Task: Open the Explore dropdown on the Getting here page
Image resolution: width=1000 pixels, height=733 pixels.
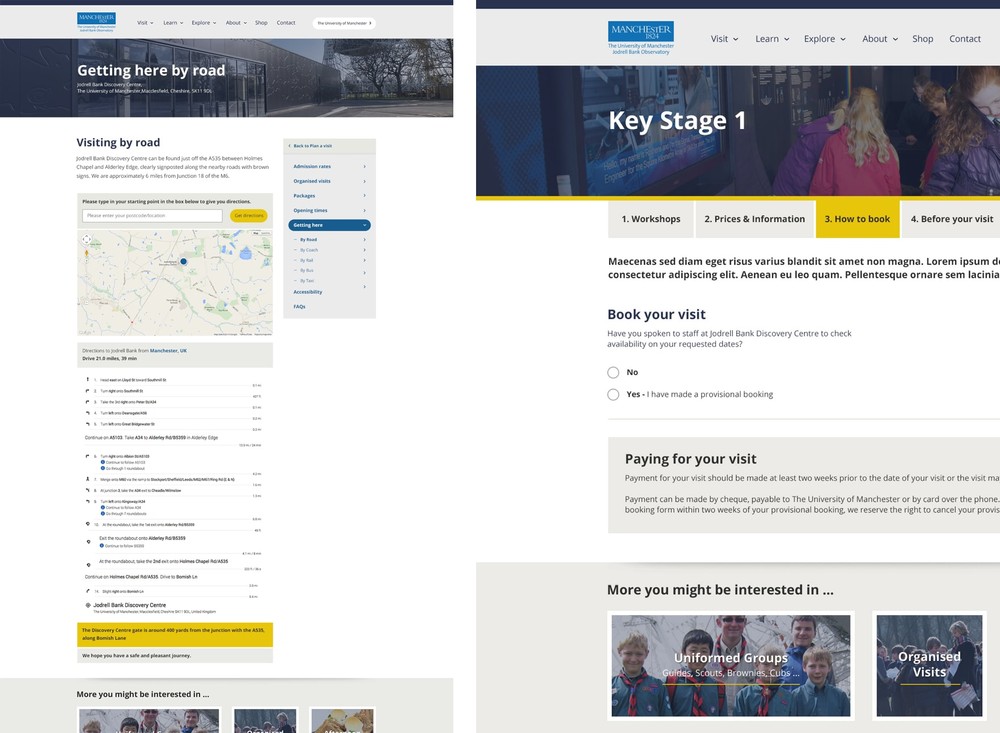Action: coord(204,23)
